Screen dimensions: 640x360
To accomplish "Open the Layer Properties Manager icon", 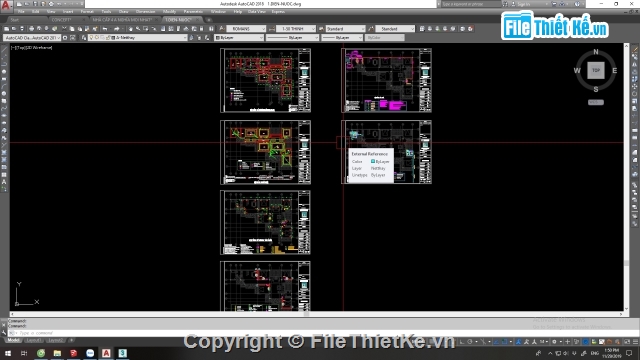I will click(x=84, y=38).
